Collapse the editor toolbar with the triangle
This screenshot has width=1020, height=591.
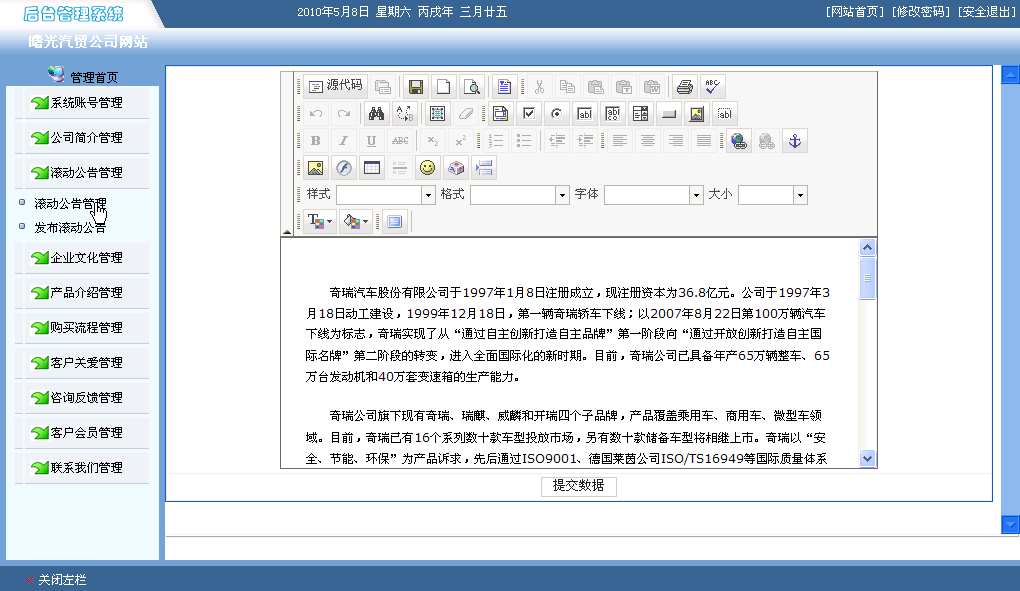click(x=287, y=231)
